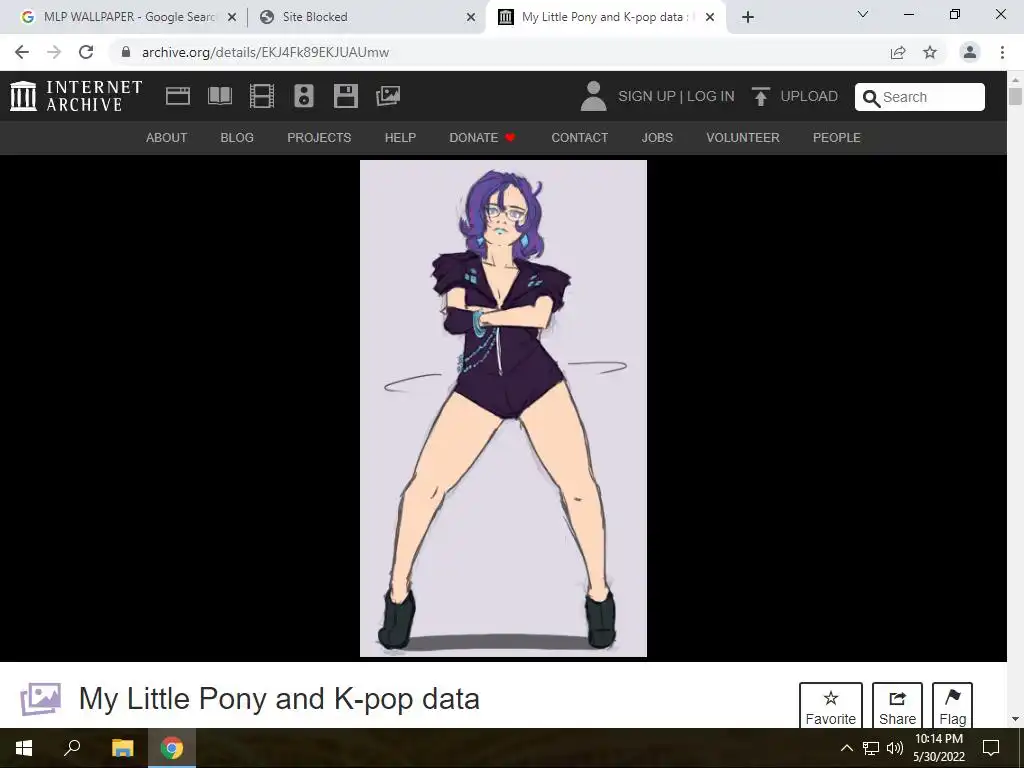Click the search magnifier icon
Viewport: 1024px width, 768px height.
click(x=871, y=98)
